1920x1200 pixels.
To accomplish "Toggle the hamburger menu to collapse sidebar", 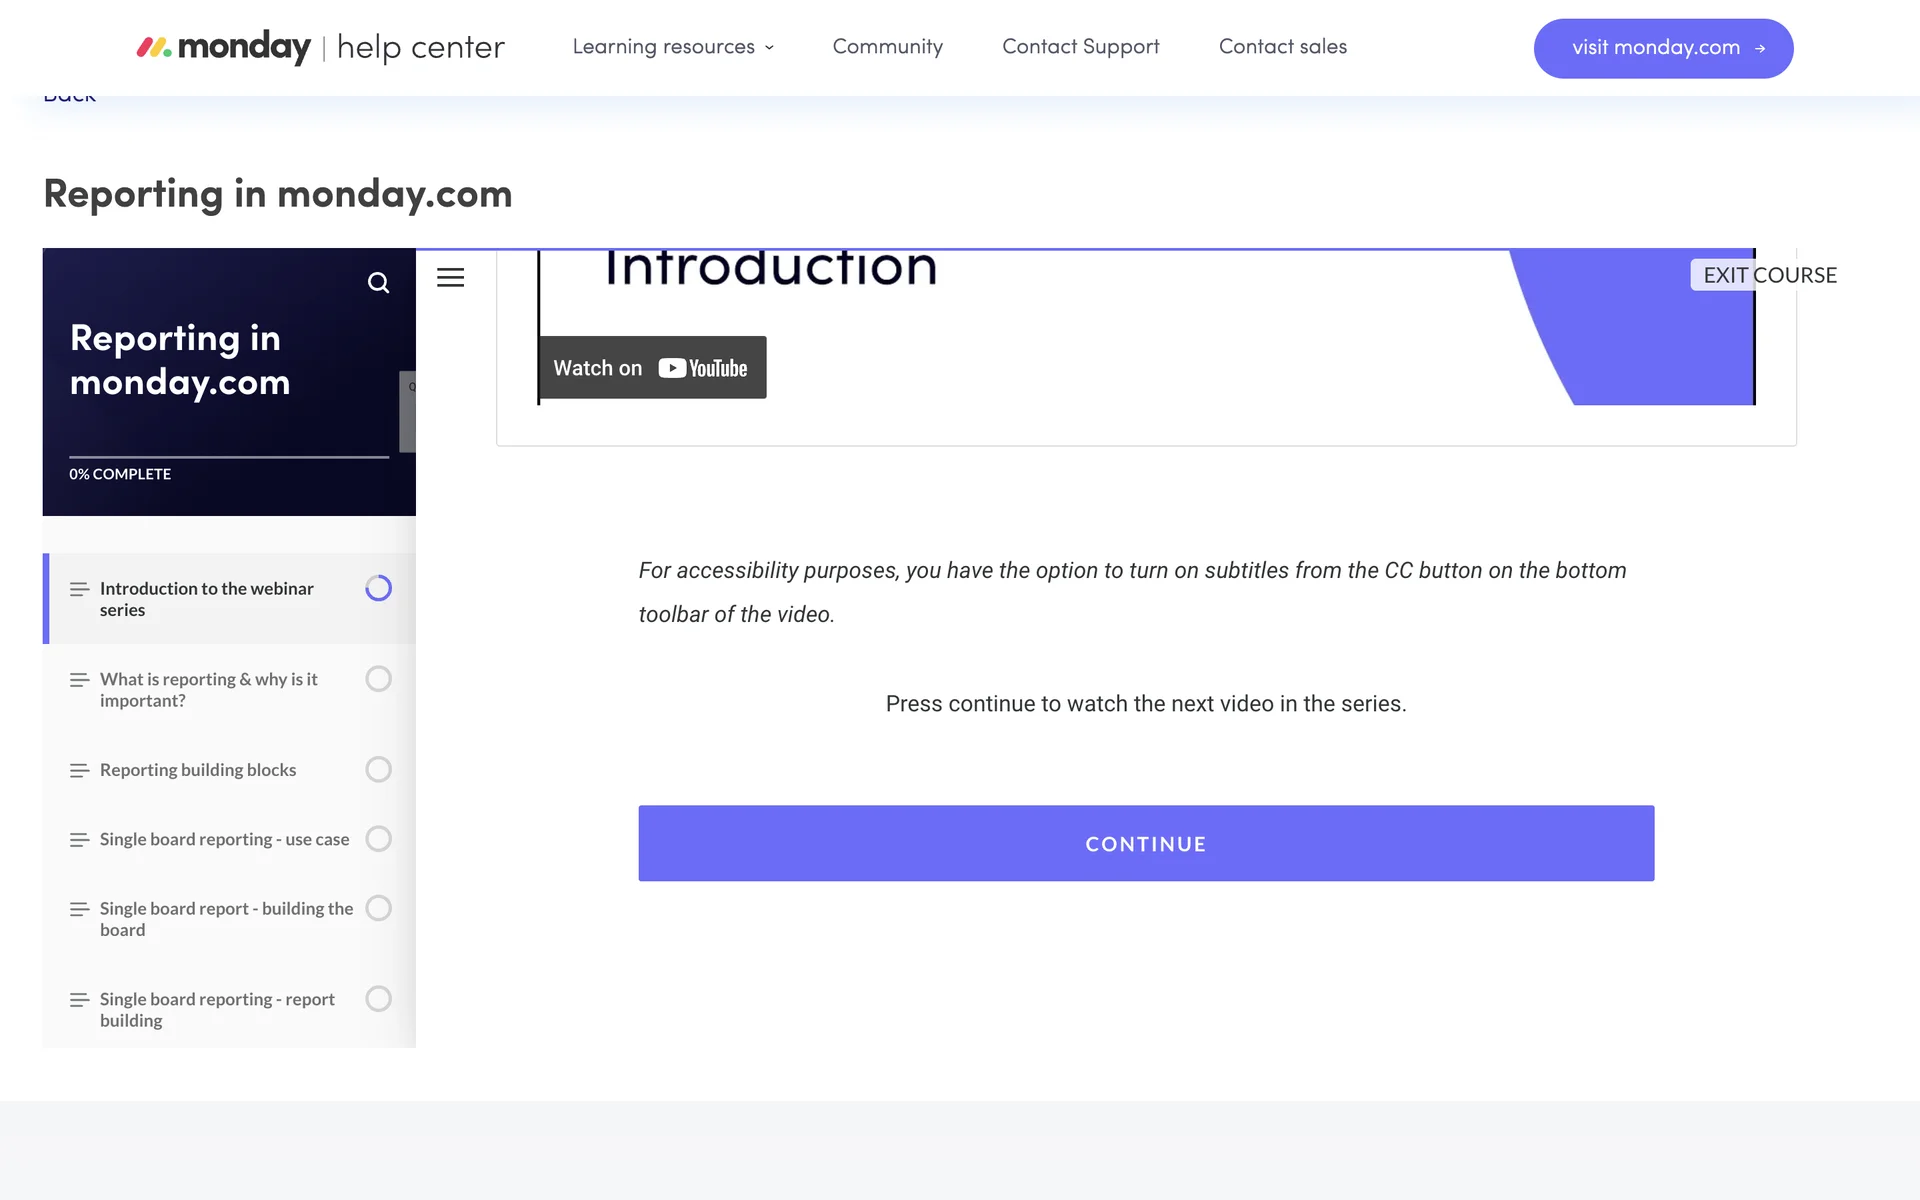I will [x=450, y=277].
